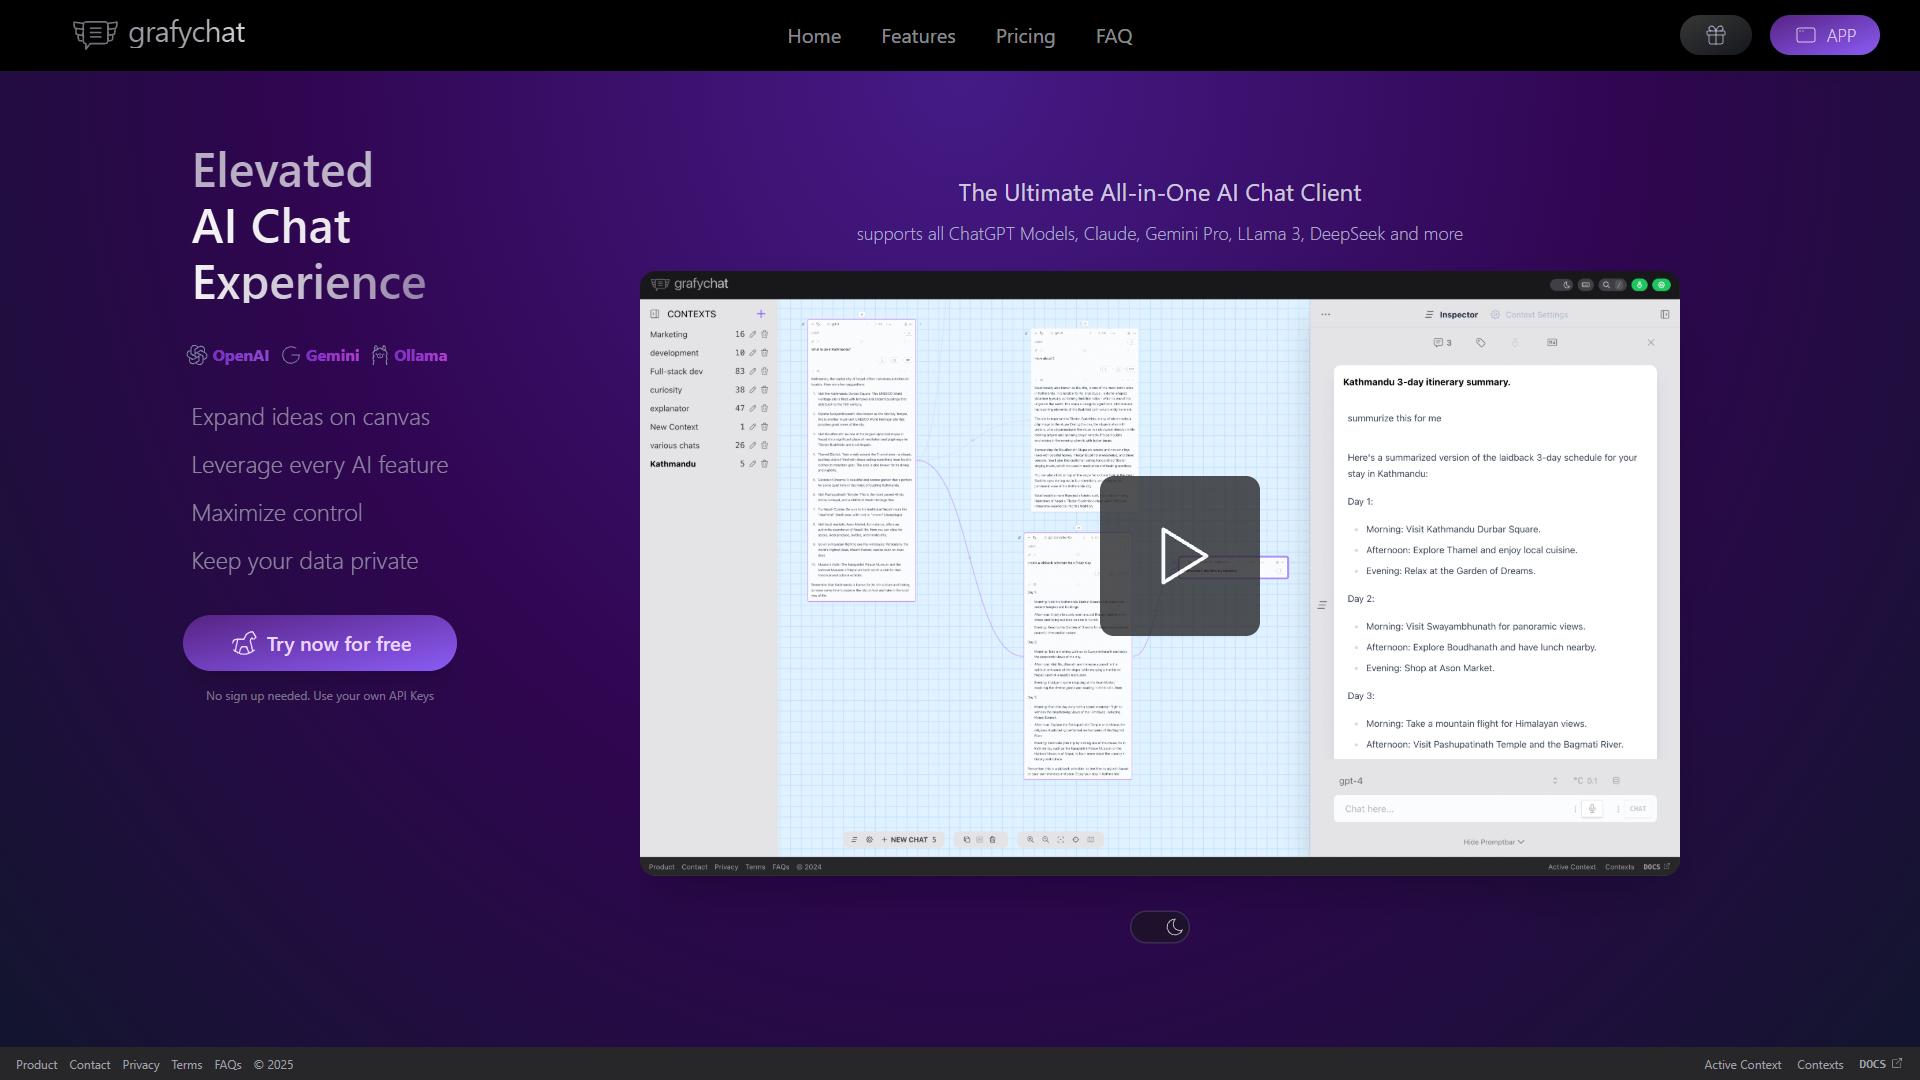Open the FAQ menu item
1920x1080 pixels.
click(1114, 36)
